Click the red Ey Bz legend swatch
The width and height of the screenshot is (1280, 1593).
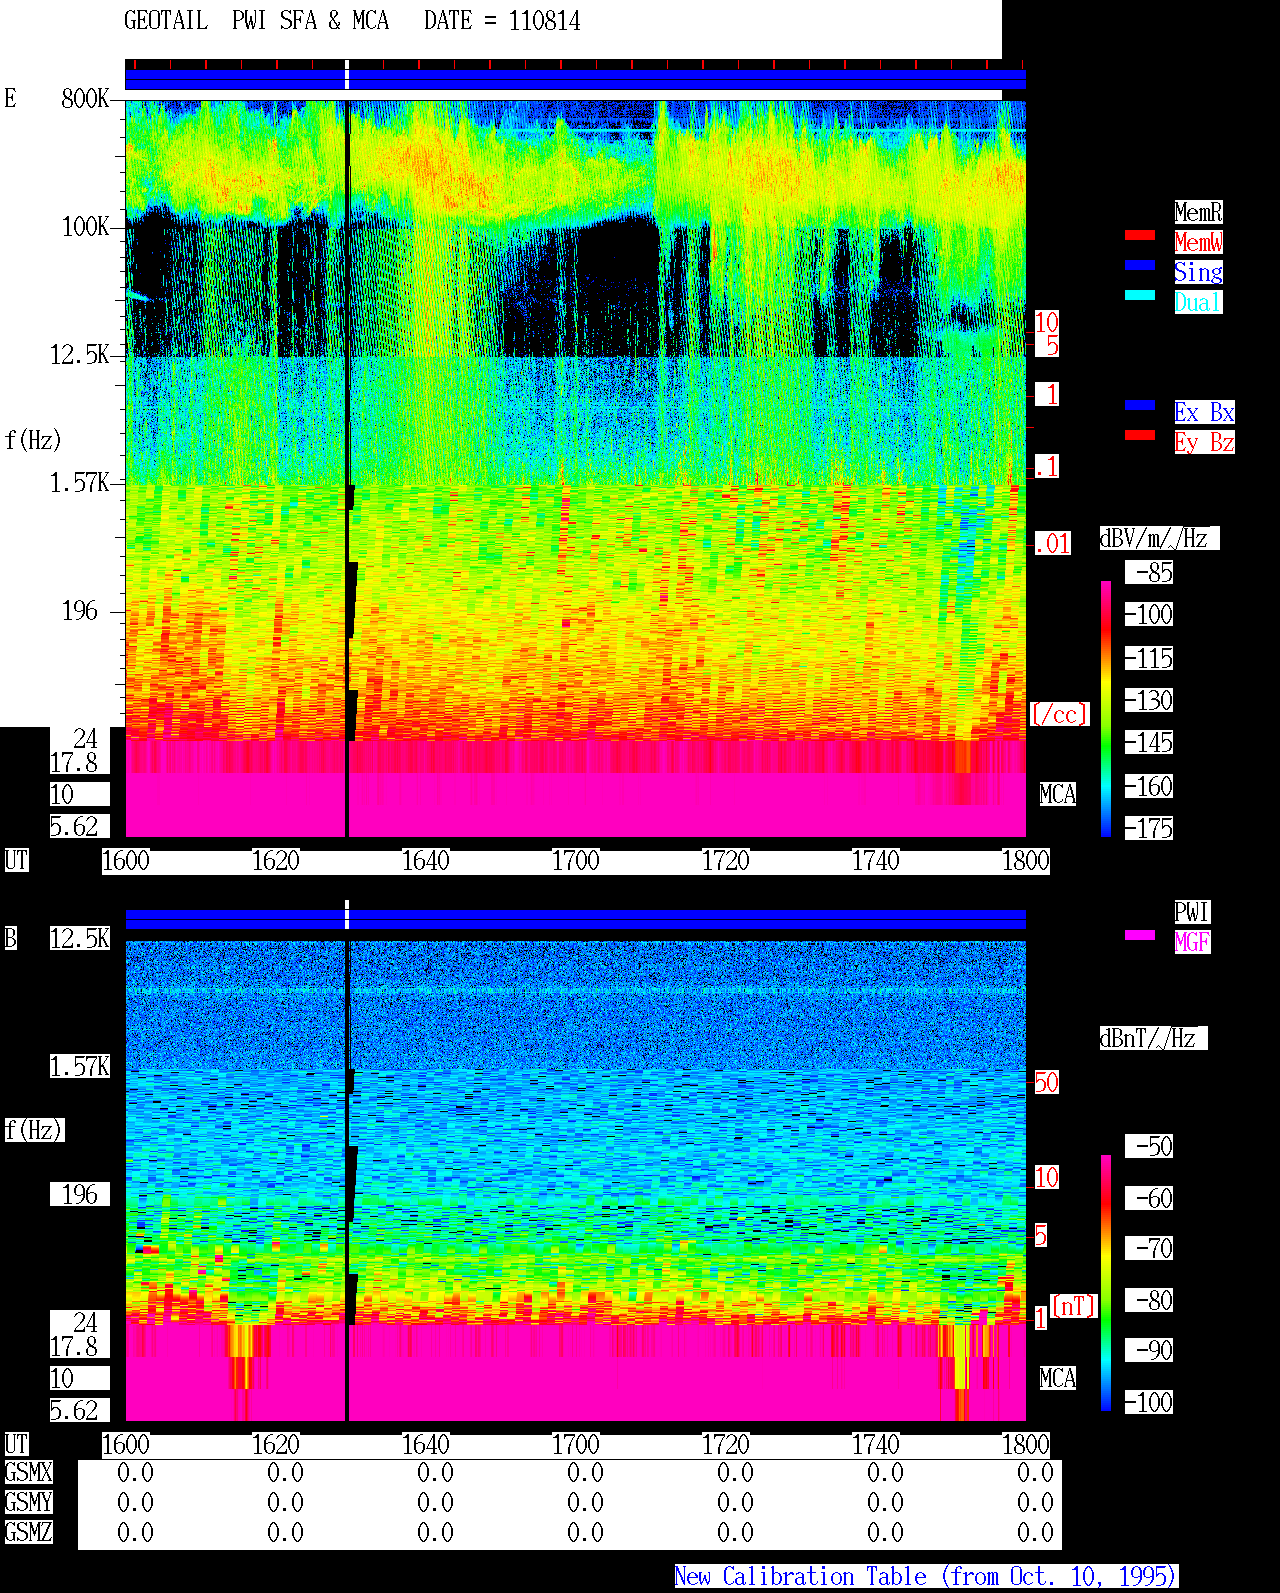coord(1140,435)
